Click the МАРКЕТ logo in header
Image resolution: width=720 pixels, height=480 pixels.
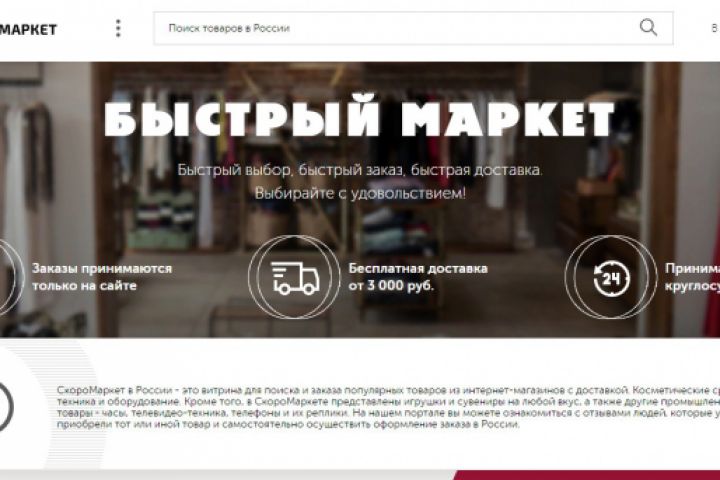pos(28,30)
